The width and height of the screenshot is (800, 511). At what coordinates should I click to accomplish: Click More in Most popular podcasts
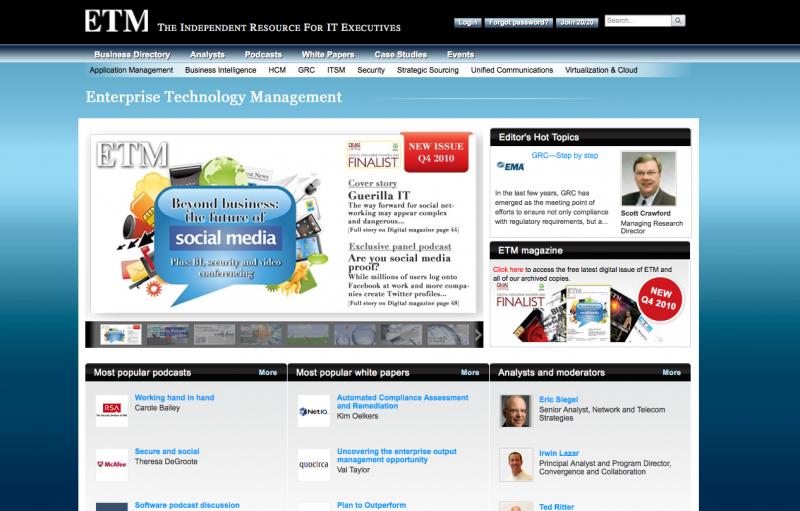pyautogui.click(x=268, y=372)
